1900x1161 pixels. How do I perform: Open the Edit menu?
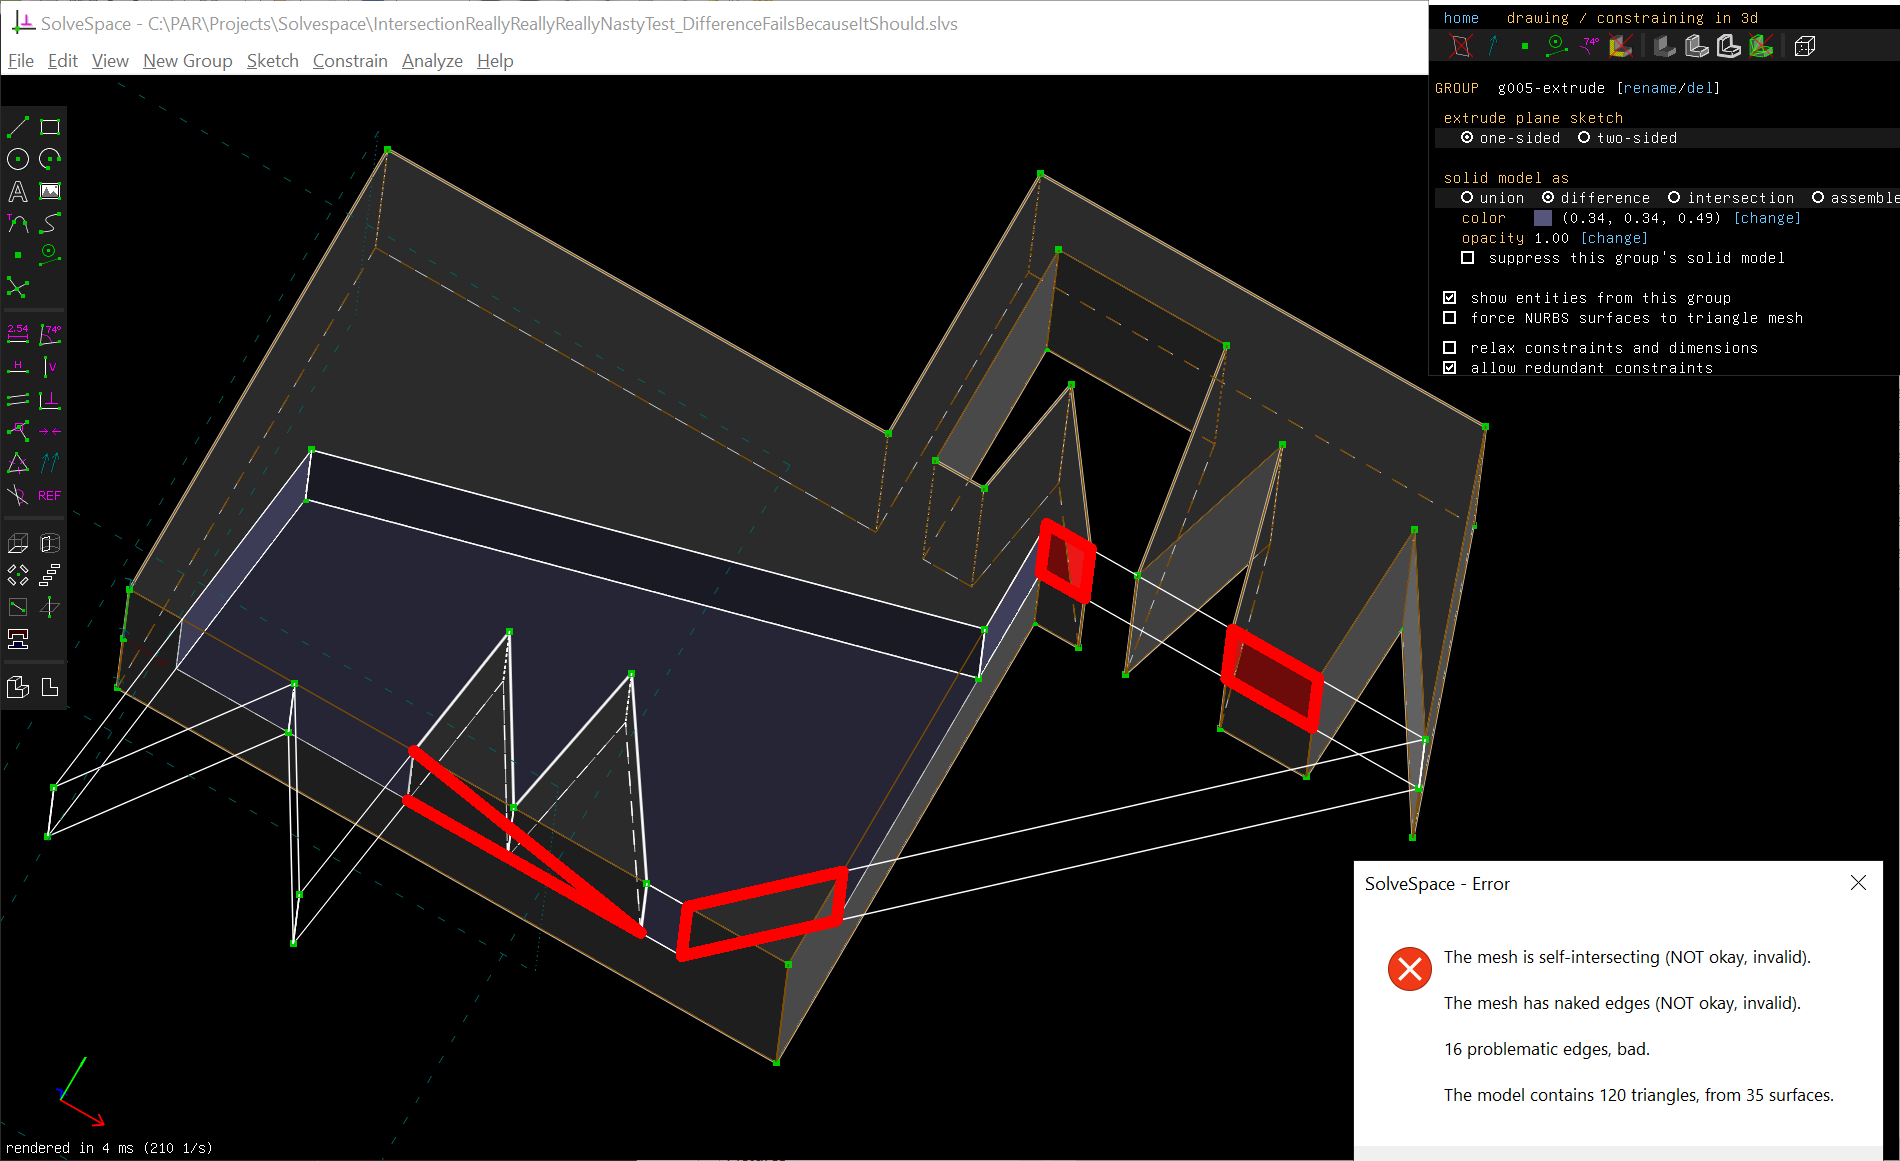coord(63,61)
